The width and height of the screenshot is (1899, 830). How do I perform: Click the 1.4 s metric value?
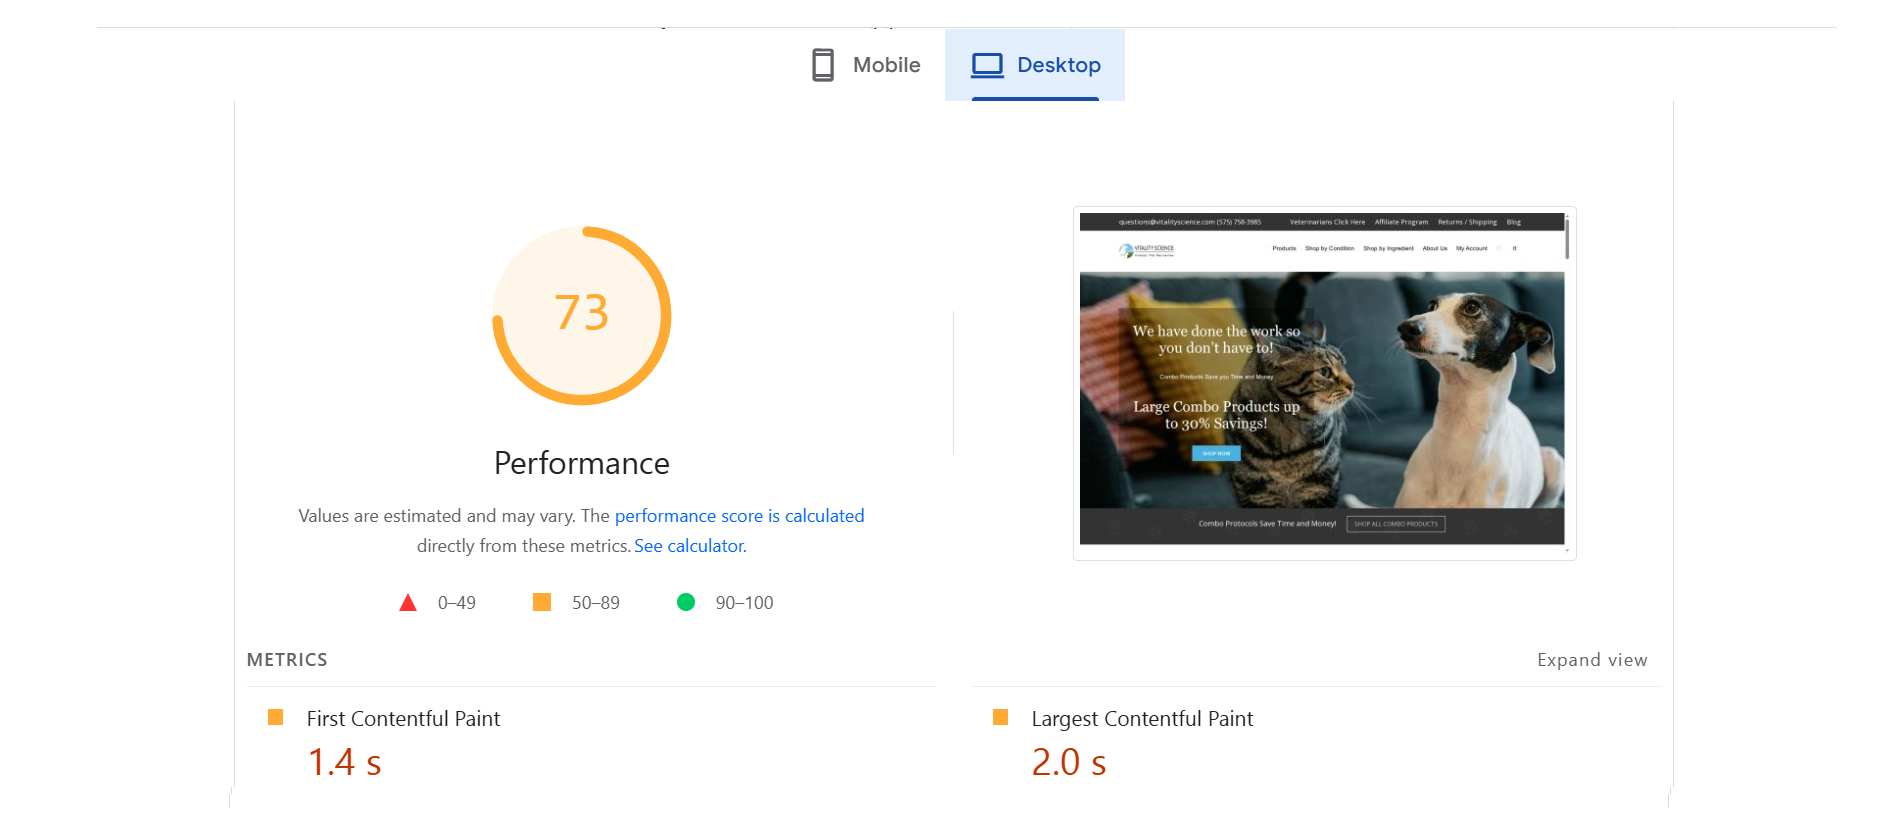[x=345, y=763]
